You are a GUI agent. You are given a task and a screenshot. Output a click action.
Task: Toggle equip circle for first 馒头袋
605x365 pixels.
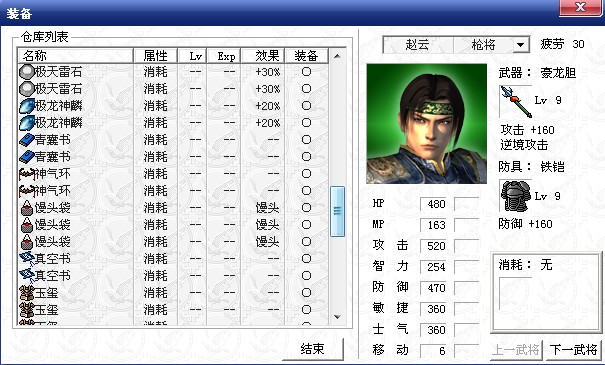tap(306, 208)
